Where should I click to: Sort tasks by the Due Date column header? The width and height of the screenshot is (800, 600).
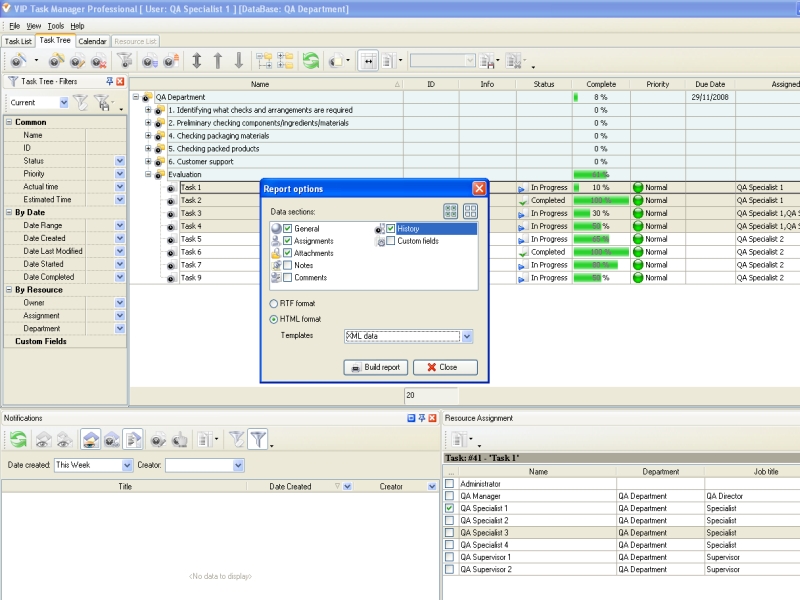click(x=710, y=84)
